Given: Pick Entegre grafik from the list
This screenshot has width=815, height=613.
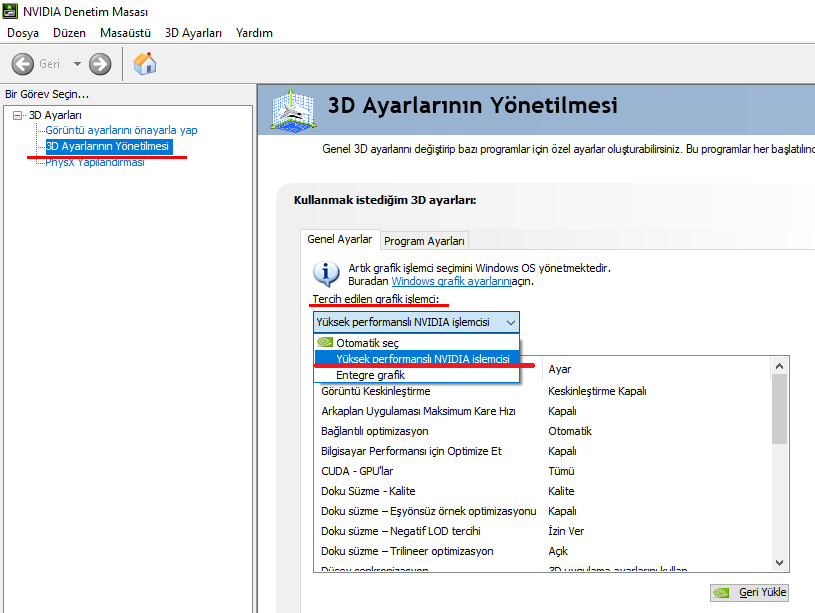Looking at the screenshot, I should [x=370, y=375].
